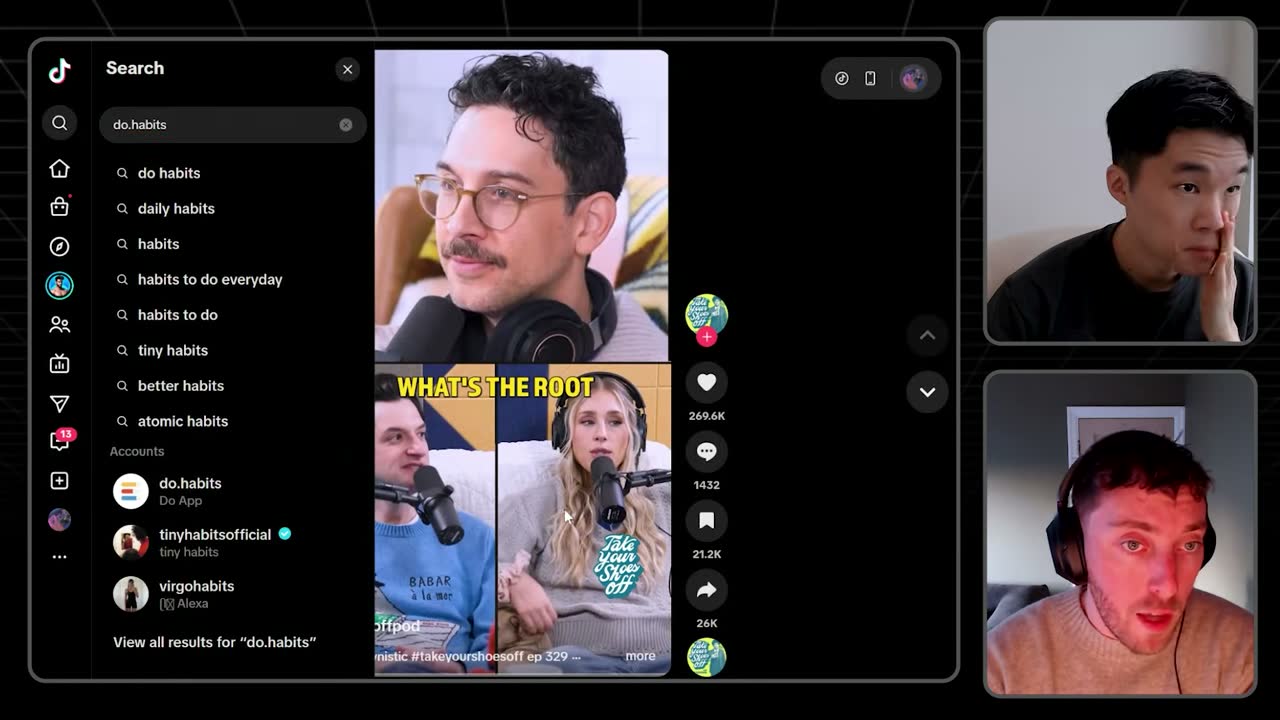Clear the search field text
Screen dimensions: 1280x720
click(x=345, y=125)
